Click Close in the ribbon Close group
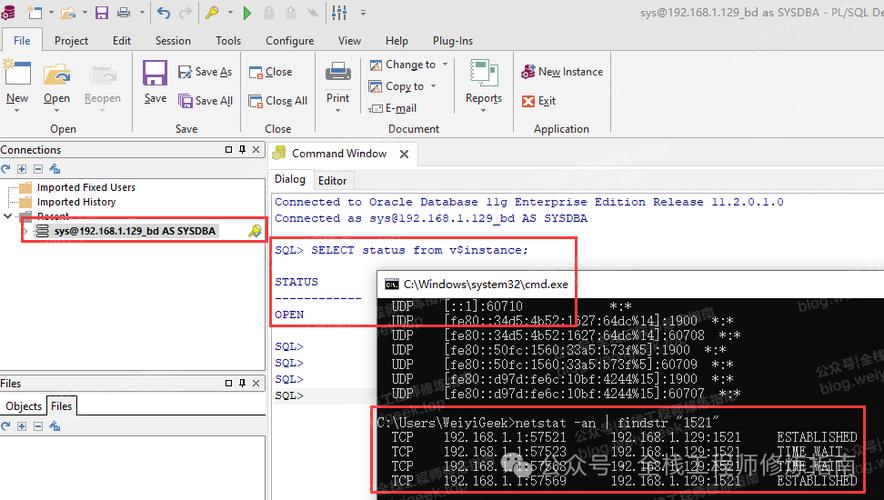This screenshot has height=500, width=884. pos(271,72)
